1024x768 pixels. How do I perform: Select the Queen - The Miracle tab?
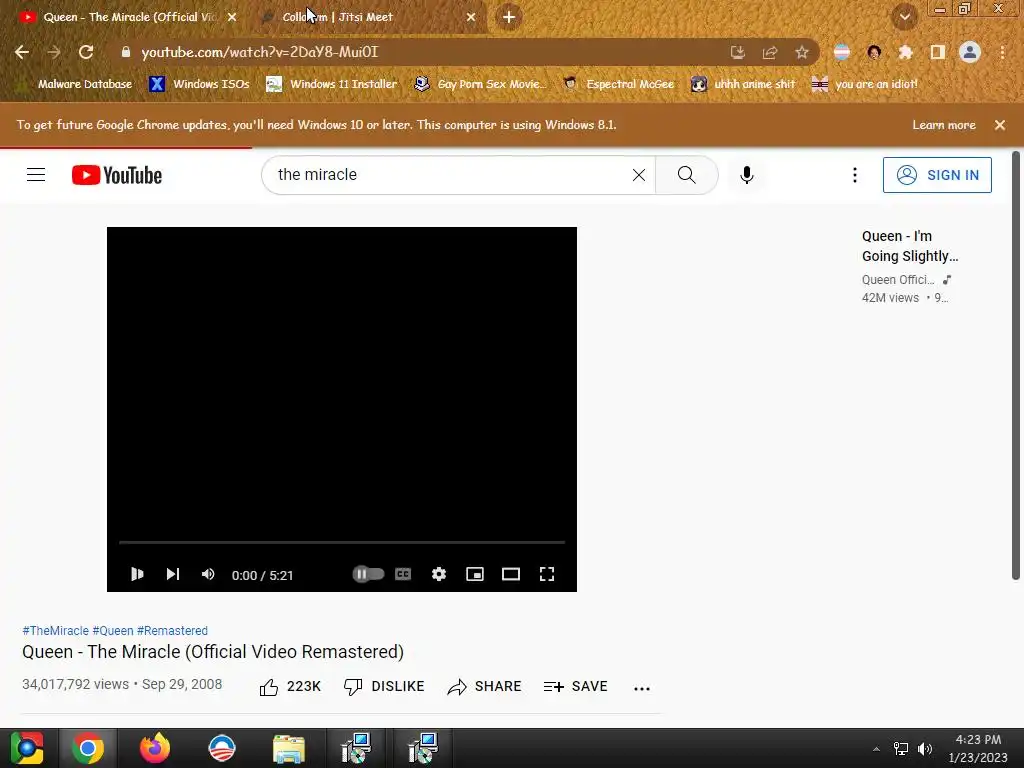point(128,17)
